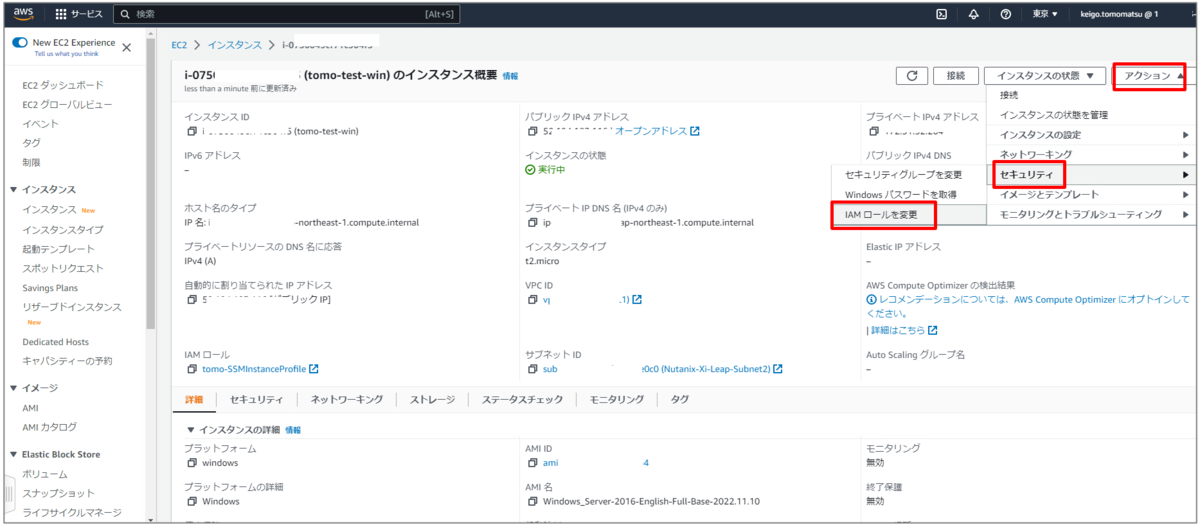Copy the IAM role name icon

tap(191, 369)
